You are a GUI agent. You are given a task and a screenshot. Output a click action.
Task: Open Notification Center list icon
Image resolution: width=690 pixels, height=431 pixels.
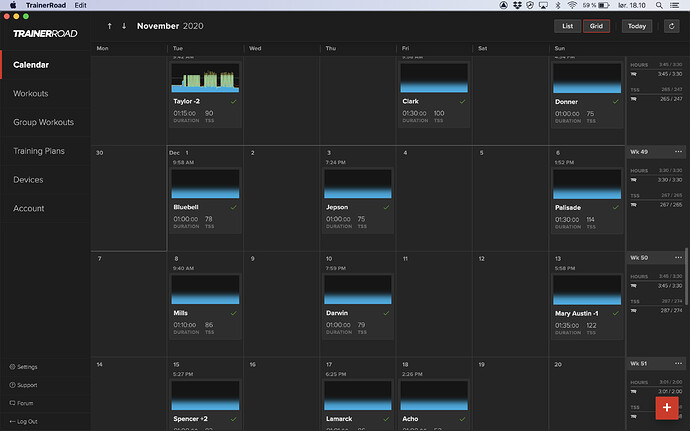pos(674,5)
